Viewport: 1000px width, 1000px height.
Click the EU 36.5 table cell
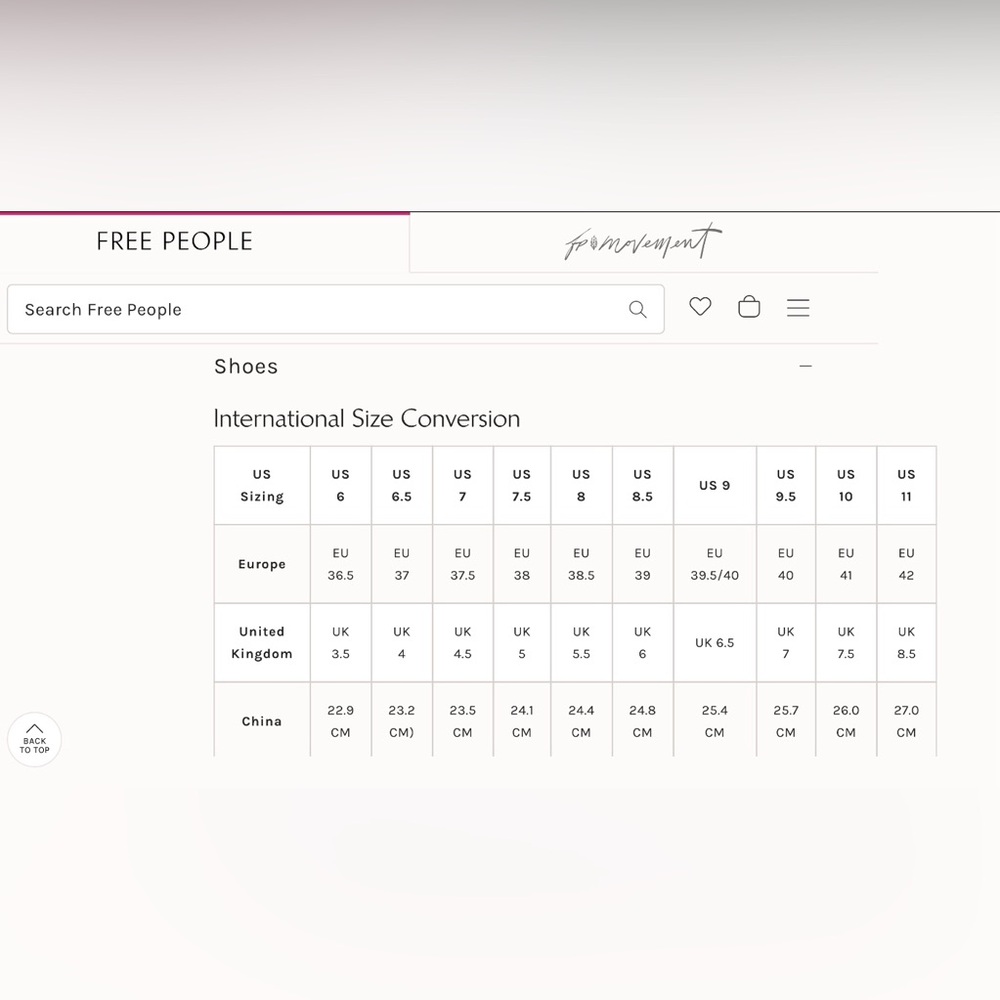click(x=341, y=564)
